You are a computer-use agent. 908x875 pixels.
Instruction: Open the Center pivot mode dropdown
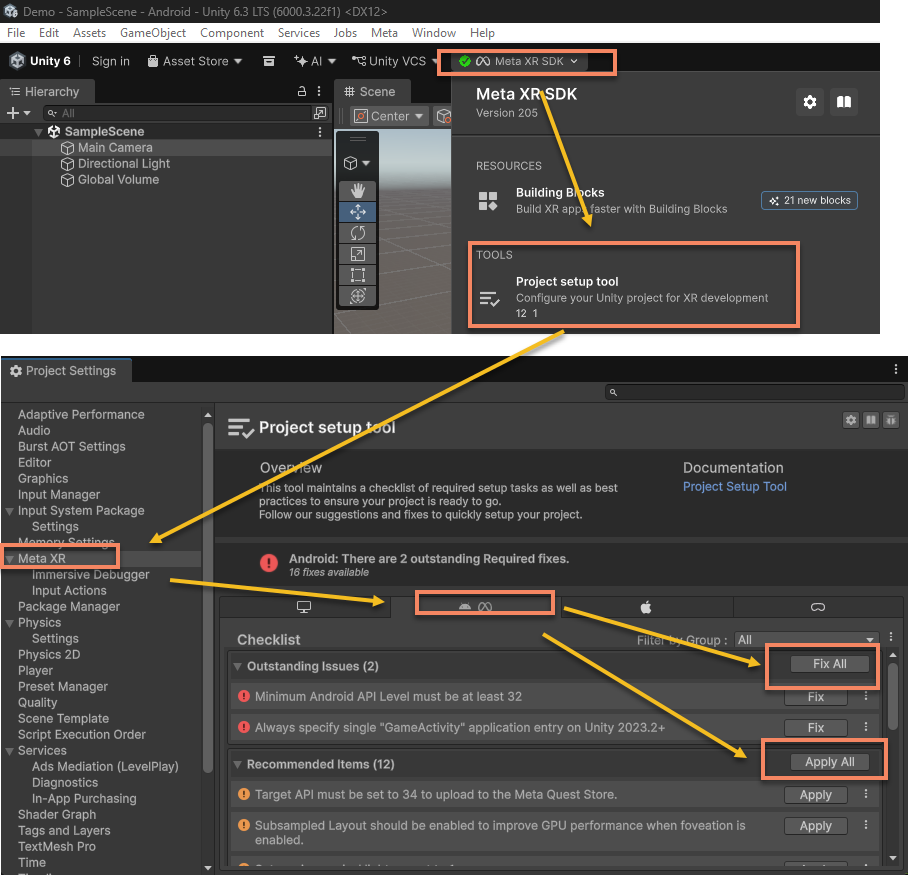(x=389, y=116)
